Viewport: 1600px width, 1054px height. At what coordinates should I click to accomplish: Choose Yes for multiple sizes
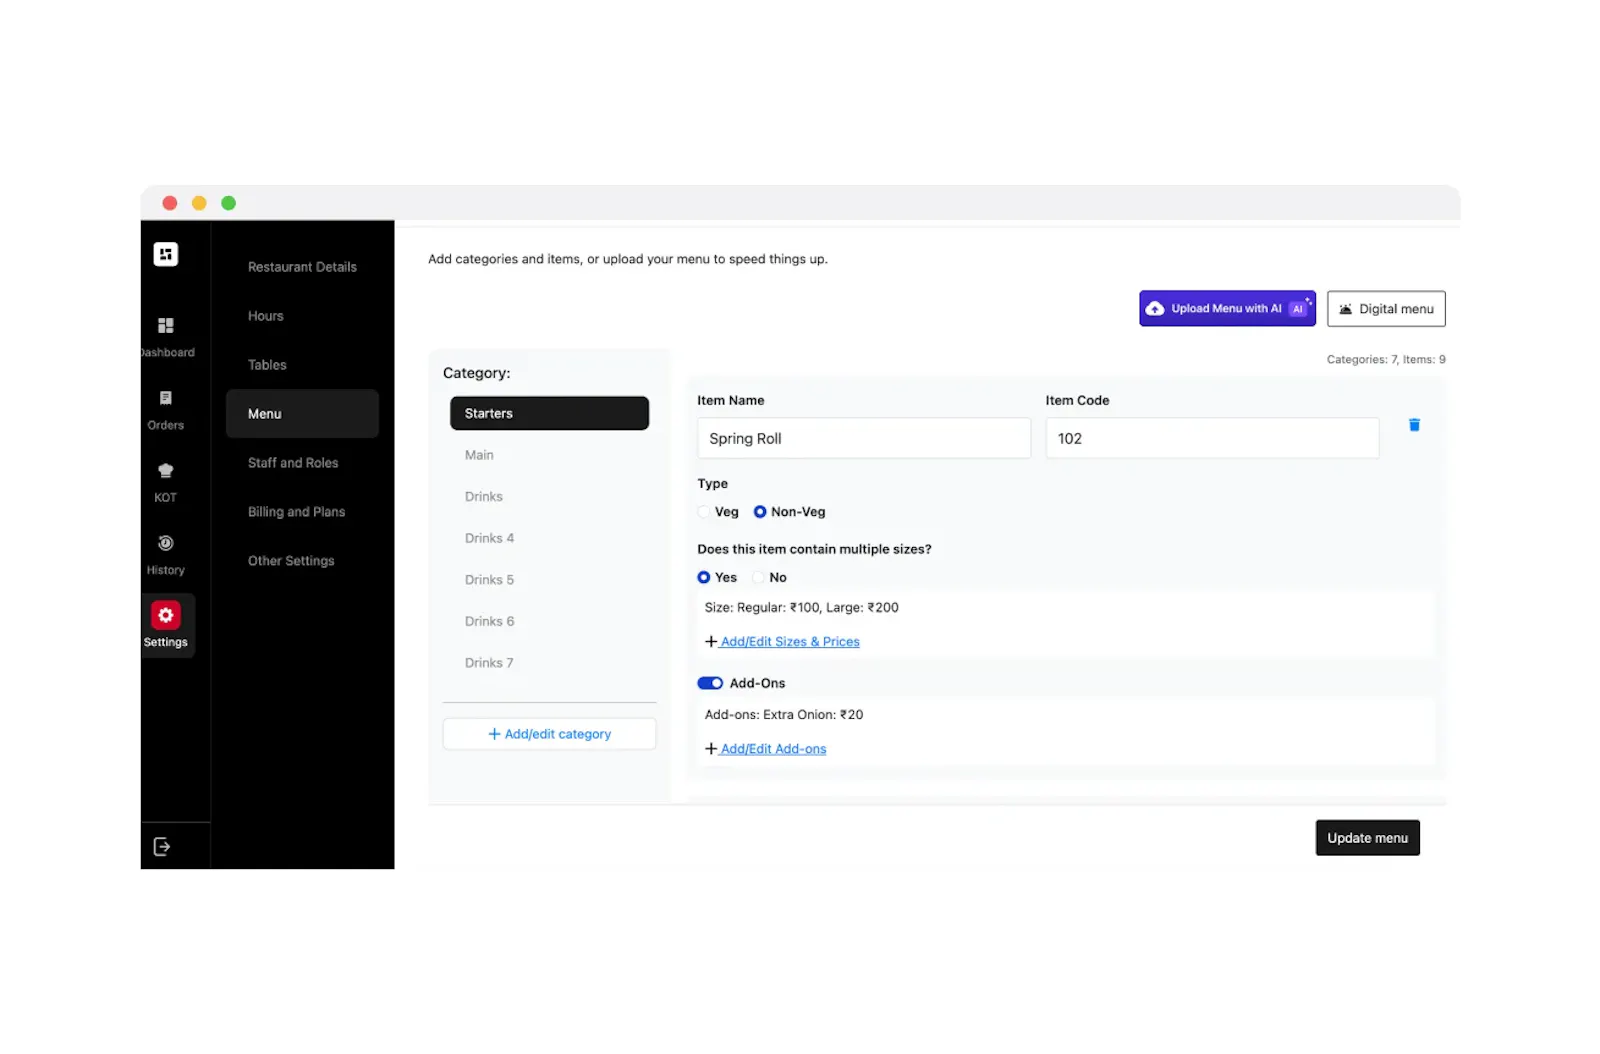[704, 578]
